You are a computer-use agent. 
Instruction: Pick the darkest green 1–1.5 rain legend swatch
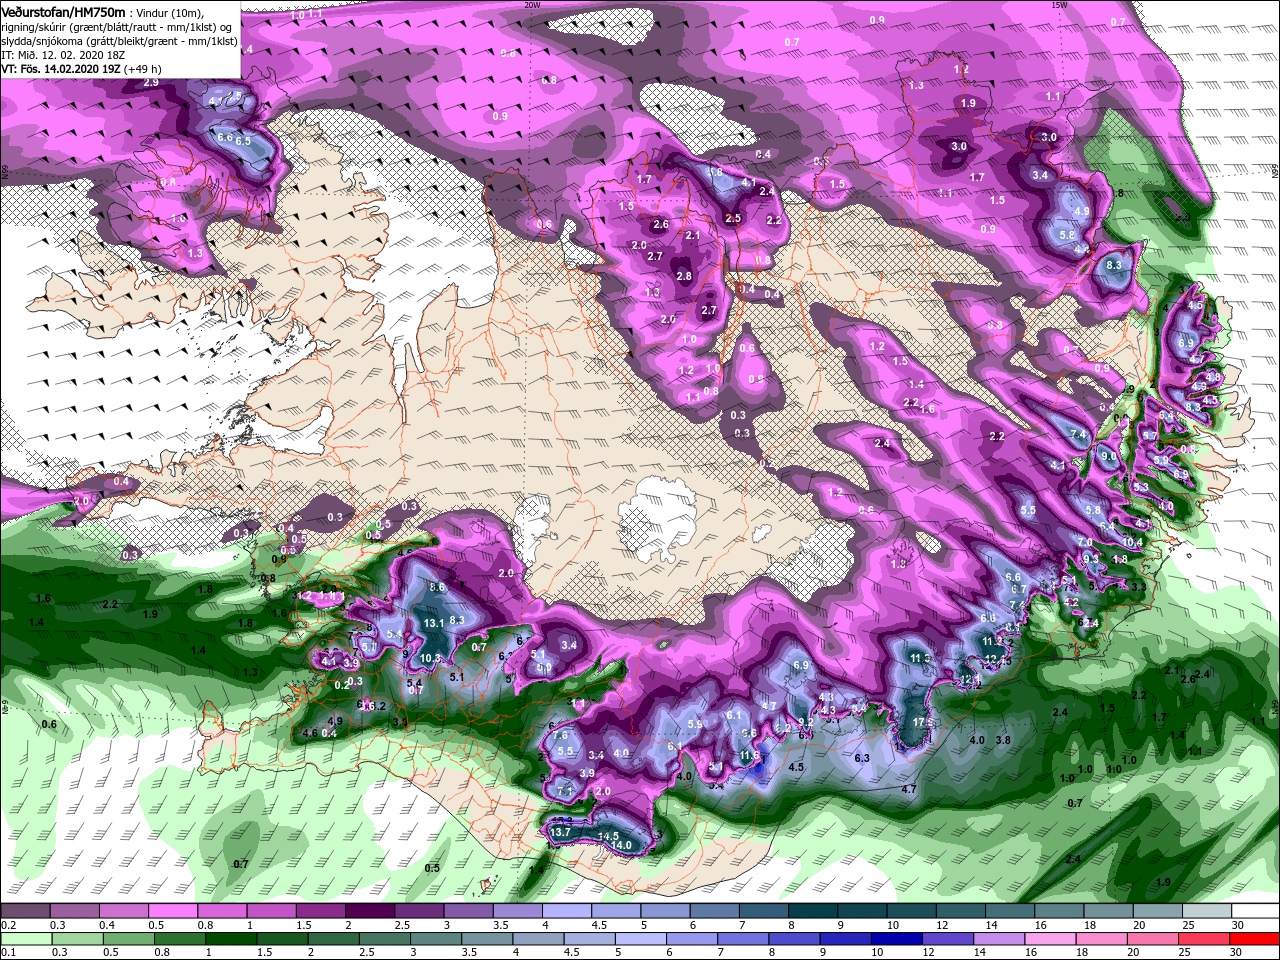point(230,939)
